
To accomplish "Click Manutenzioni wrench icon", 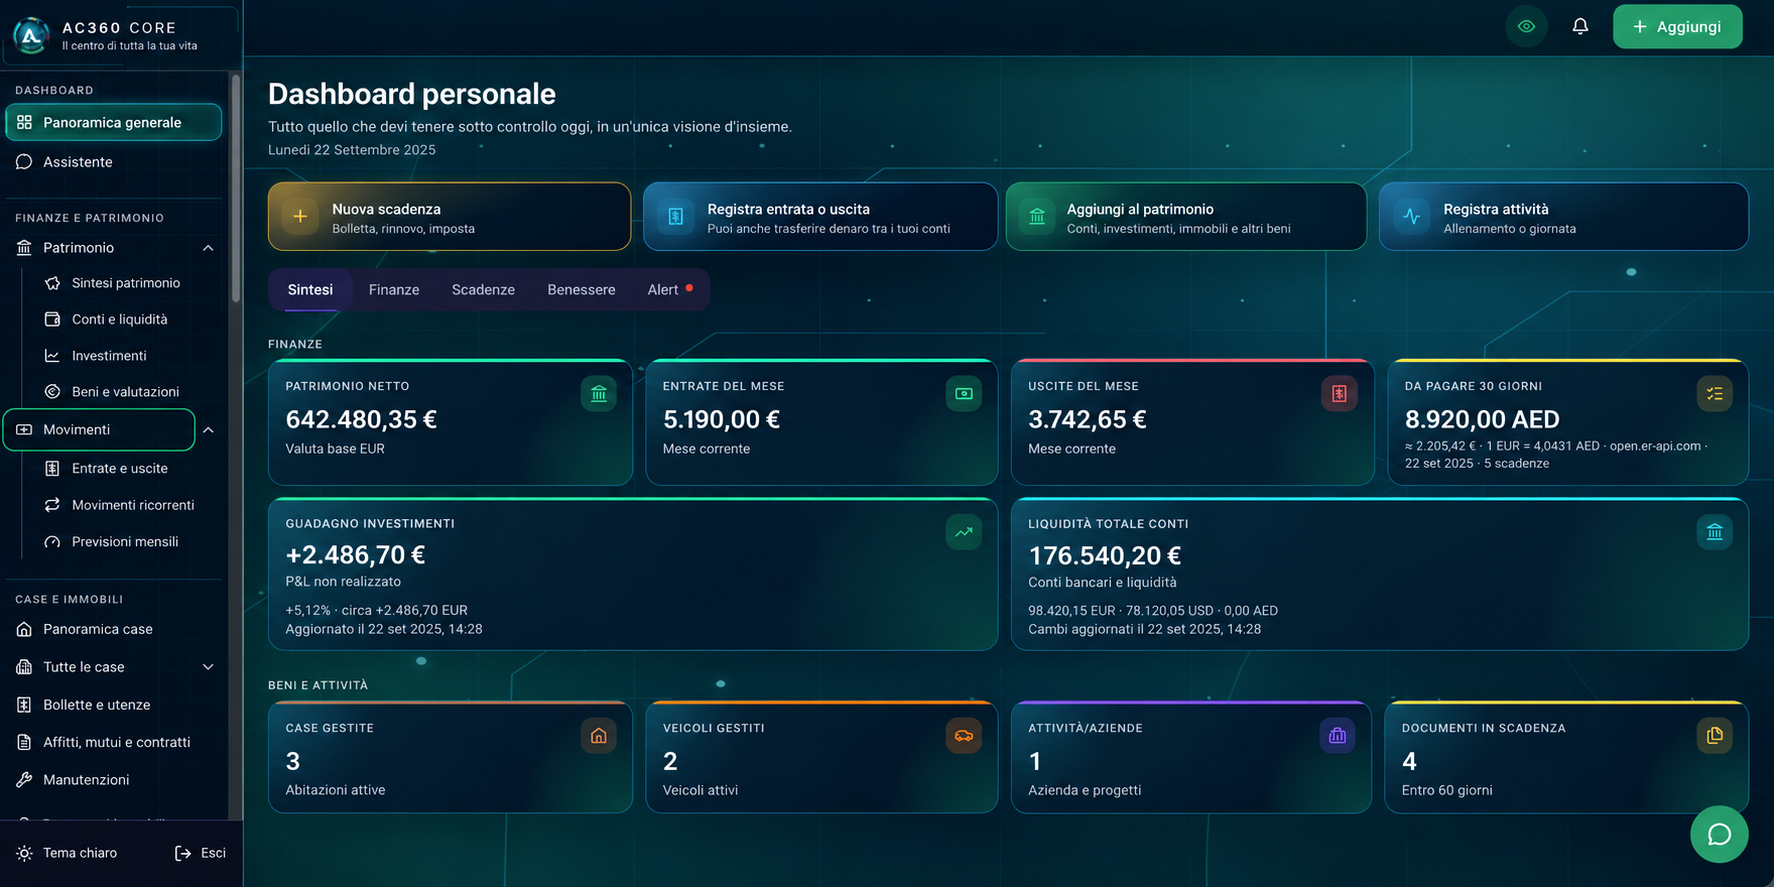I will tap(24, 780).
